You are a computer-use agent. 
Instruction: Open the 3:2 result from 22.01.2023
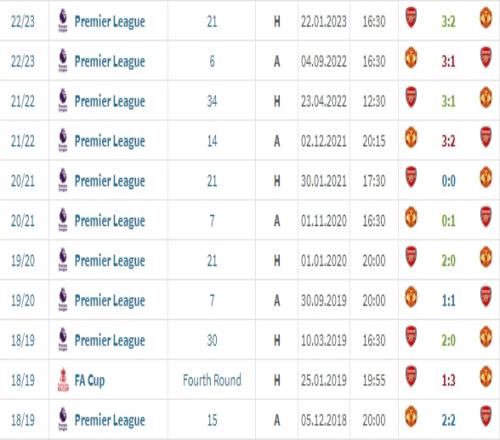[x=448, y=22]
